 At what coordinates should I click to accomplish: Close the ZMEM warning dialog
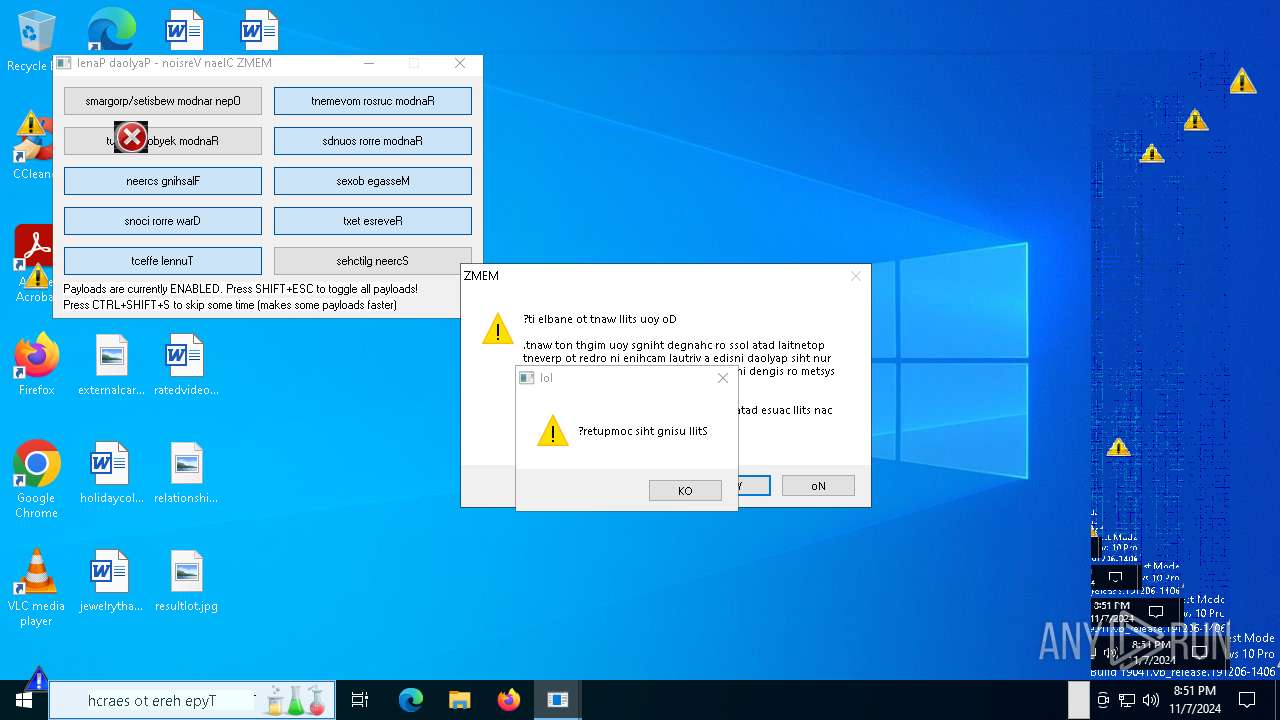click(x=855, y=276)
